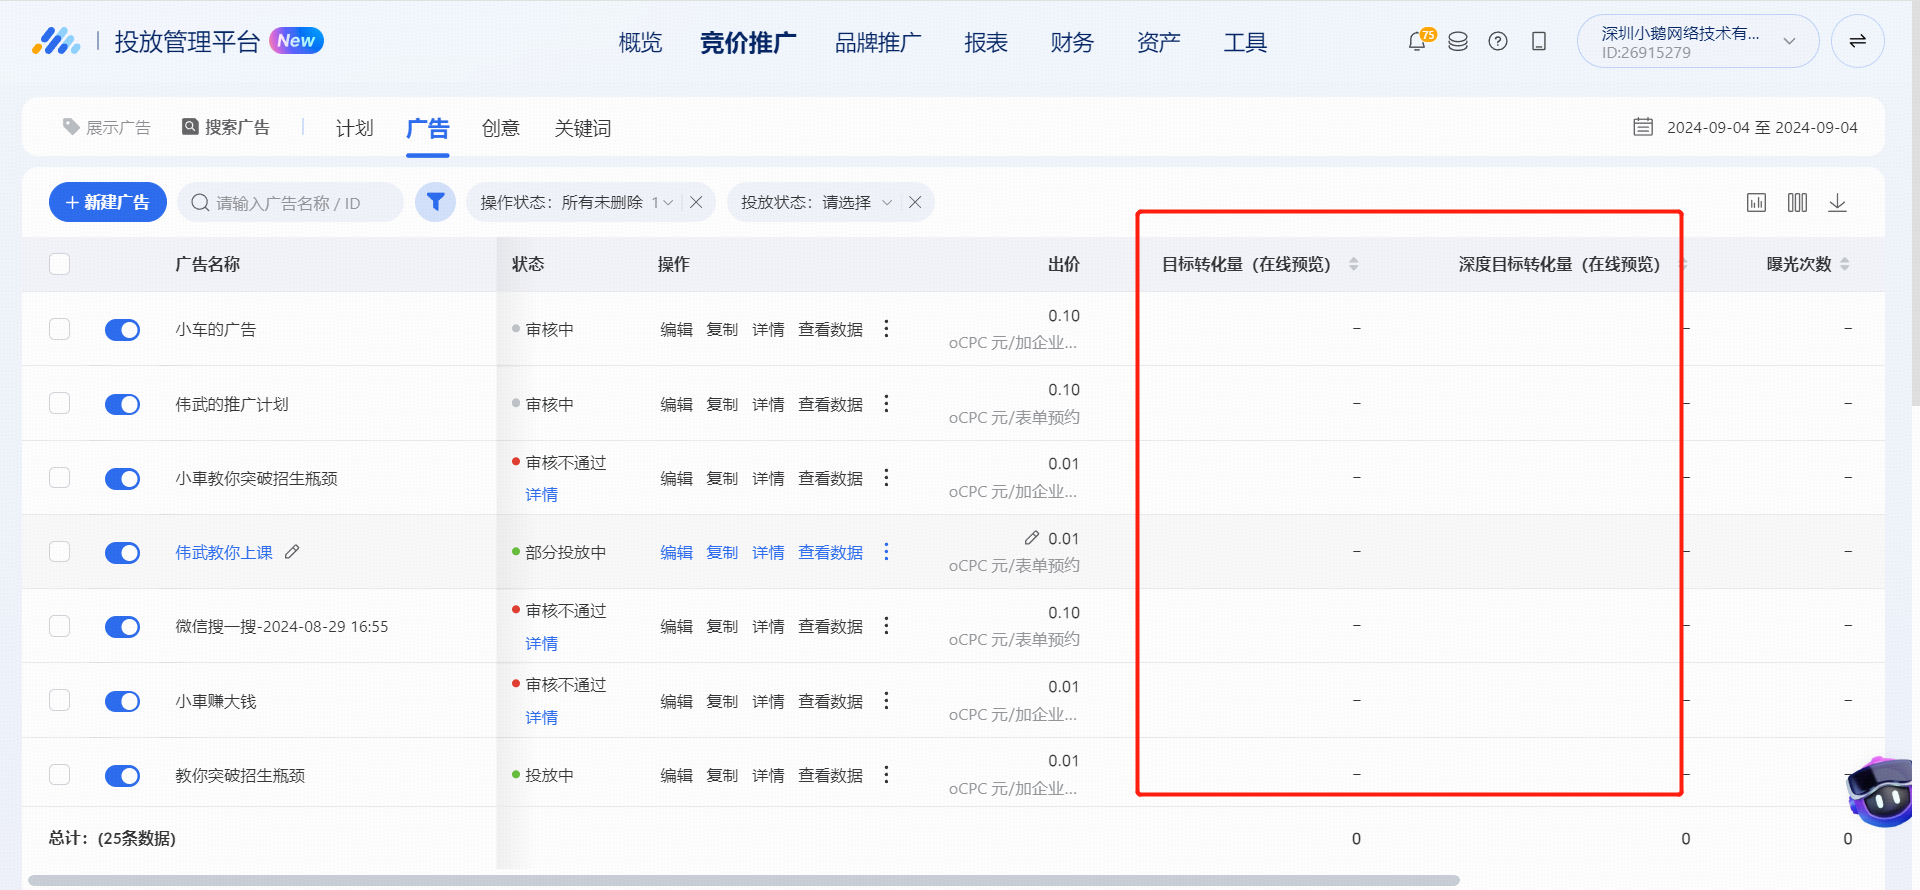Open the custom columns icon

point(1797,203)
